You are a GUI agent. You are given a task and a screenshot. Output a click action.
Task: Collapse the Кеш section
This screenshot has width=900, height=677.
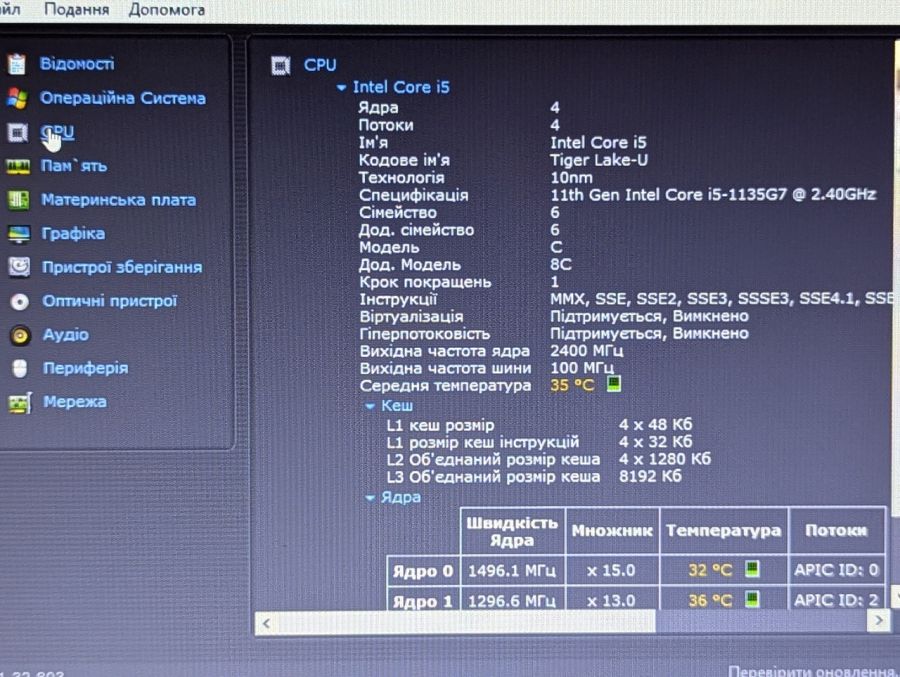click(370, 407)
